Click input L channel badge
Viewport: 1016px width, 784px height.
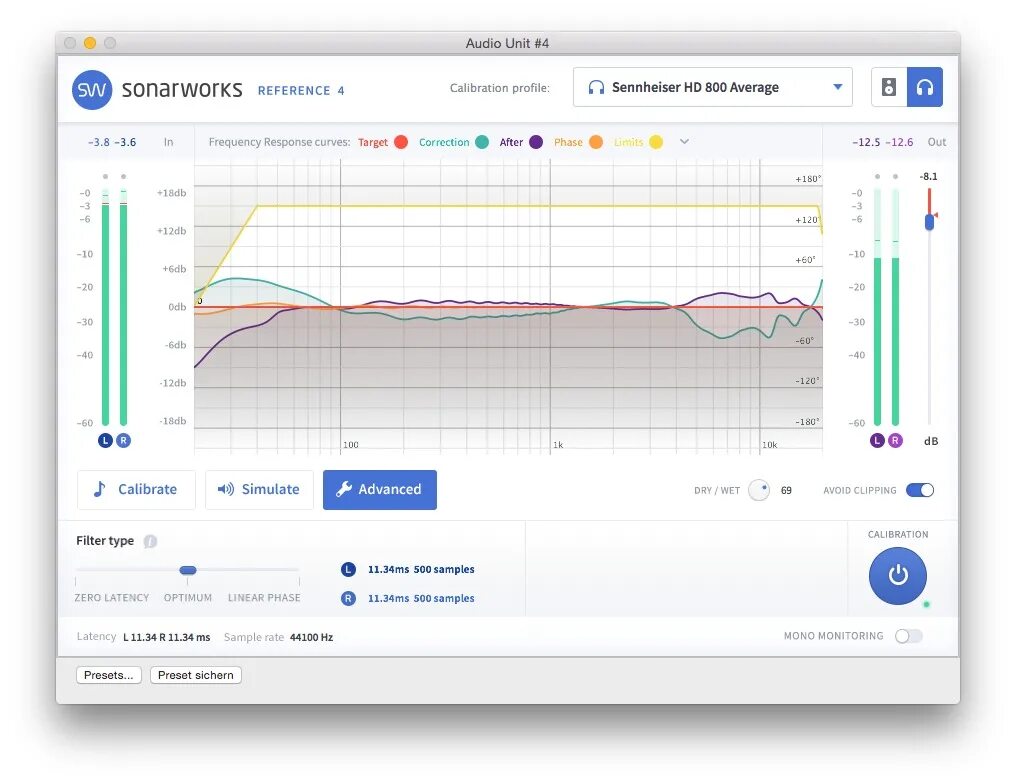(x=106, y=441)
